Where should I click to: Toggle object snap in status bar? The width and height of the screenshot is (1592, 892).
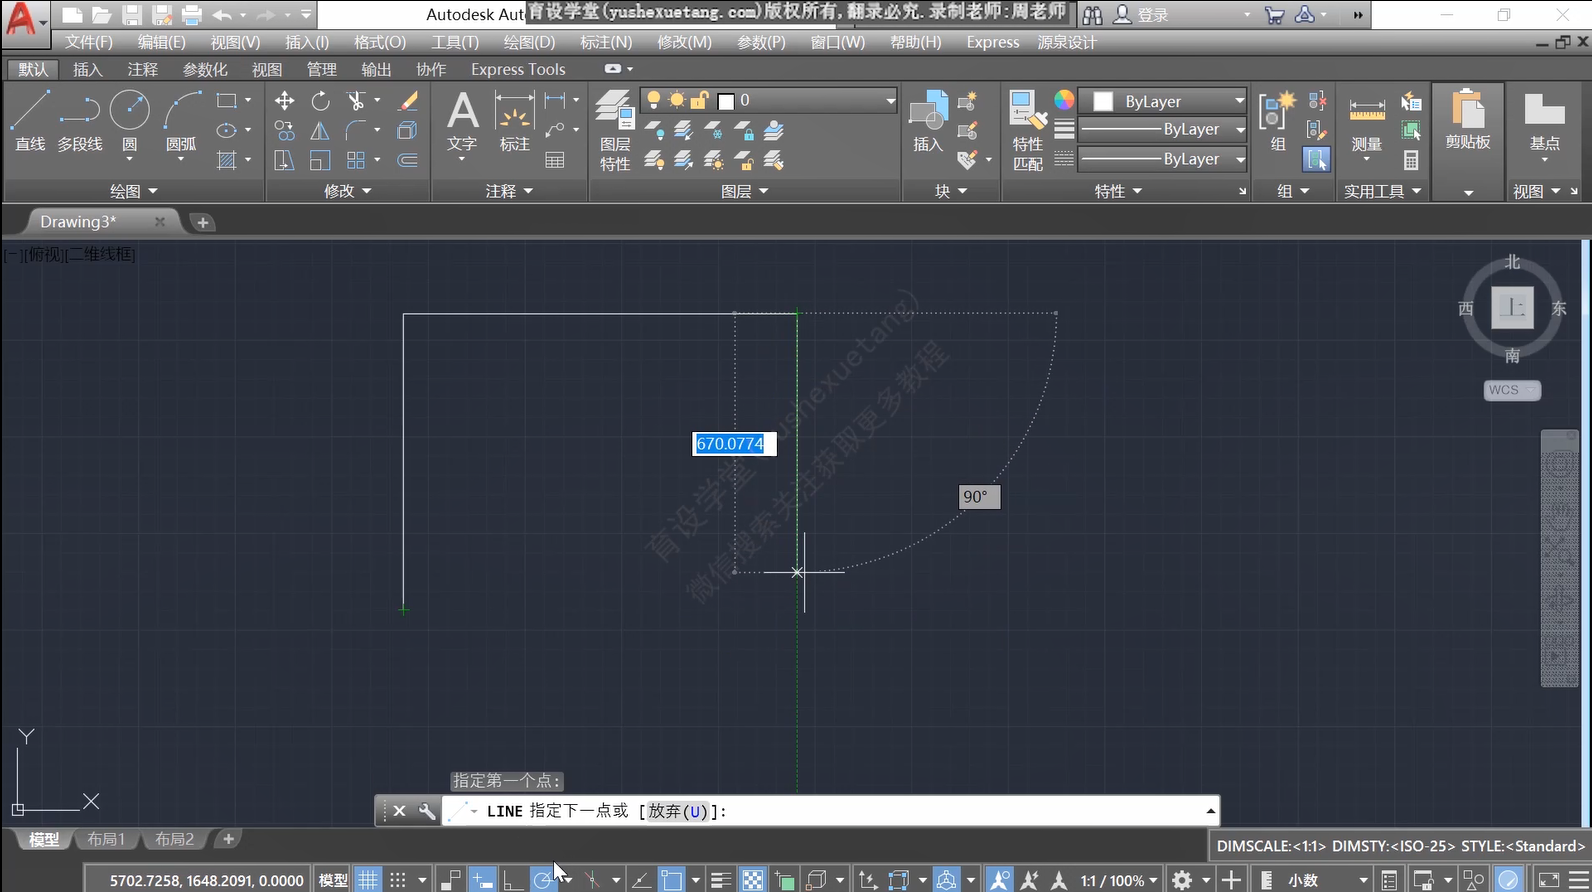coord(672,880)
